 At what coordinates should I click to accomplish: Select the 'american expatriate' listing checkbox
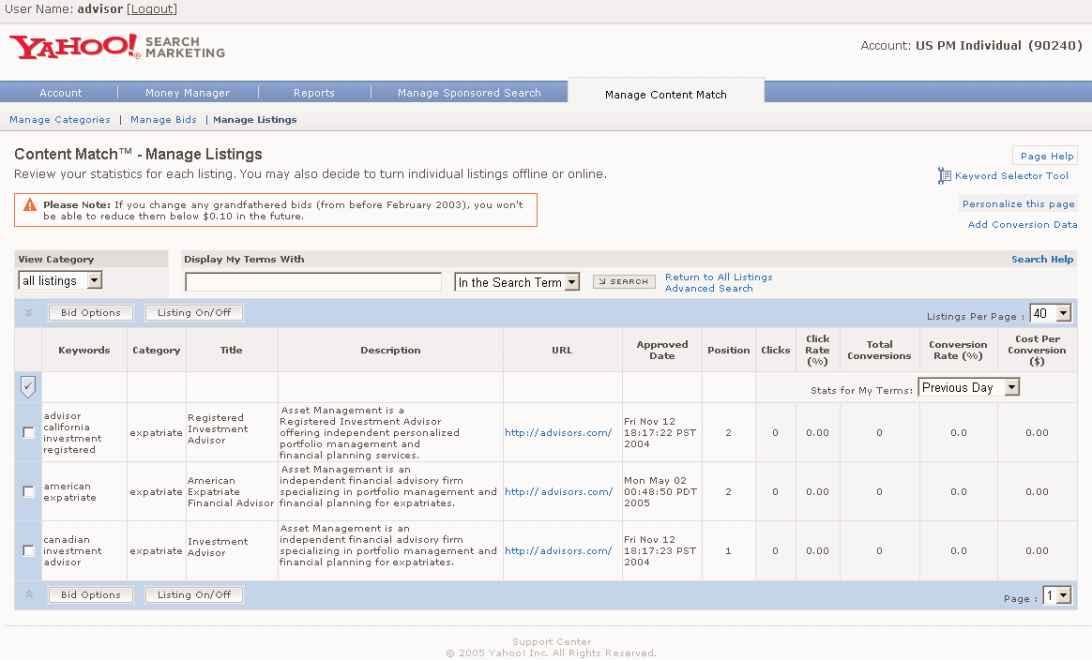(x=28, y=492)
